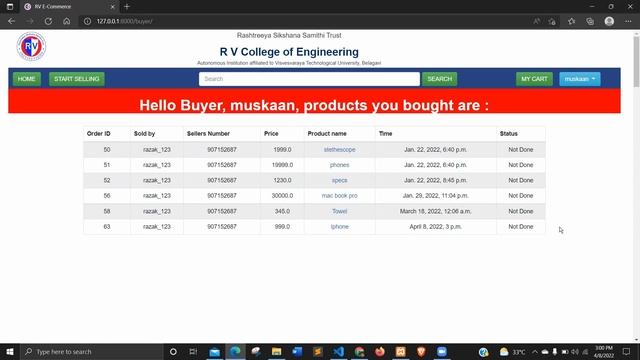
Task: Open the browser home page icon
Action: (x=67, y=21)
